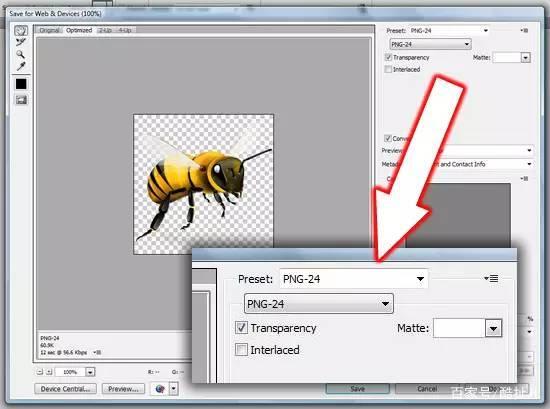Viewport: 550px width, 409px height.
Task: Toggle small Interlaced checkbox under Preset panel
Action: point(388,69)
